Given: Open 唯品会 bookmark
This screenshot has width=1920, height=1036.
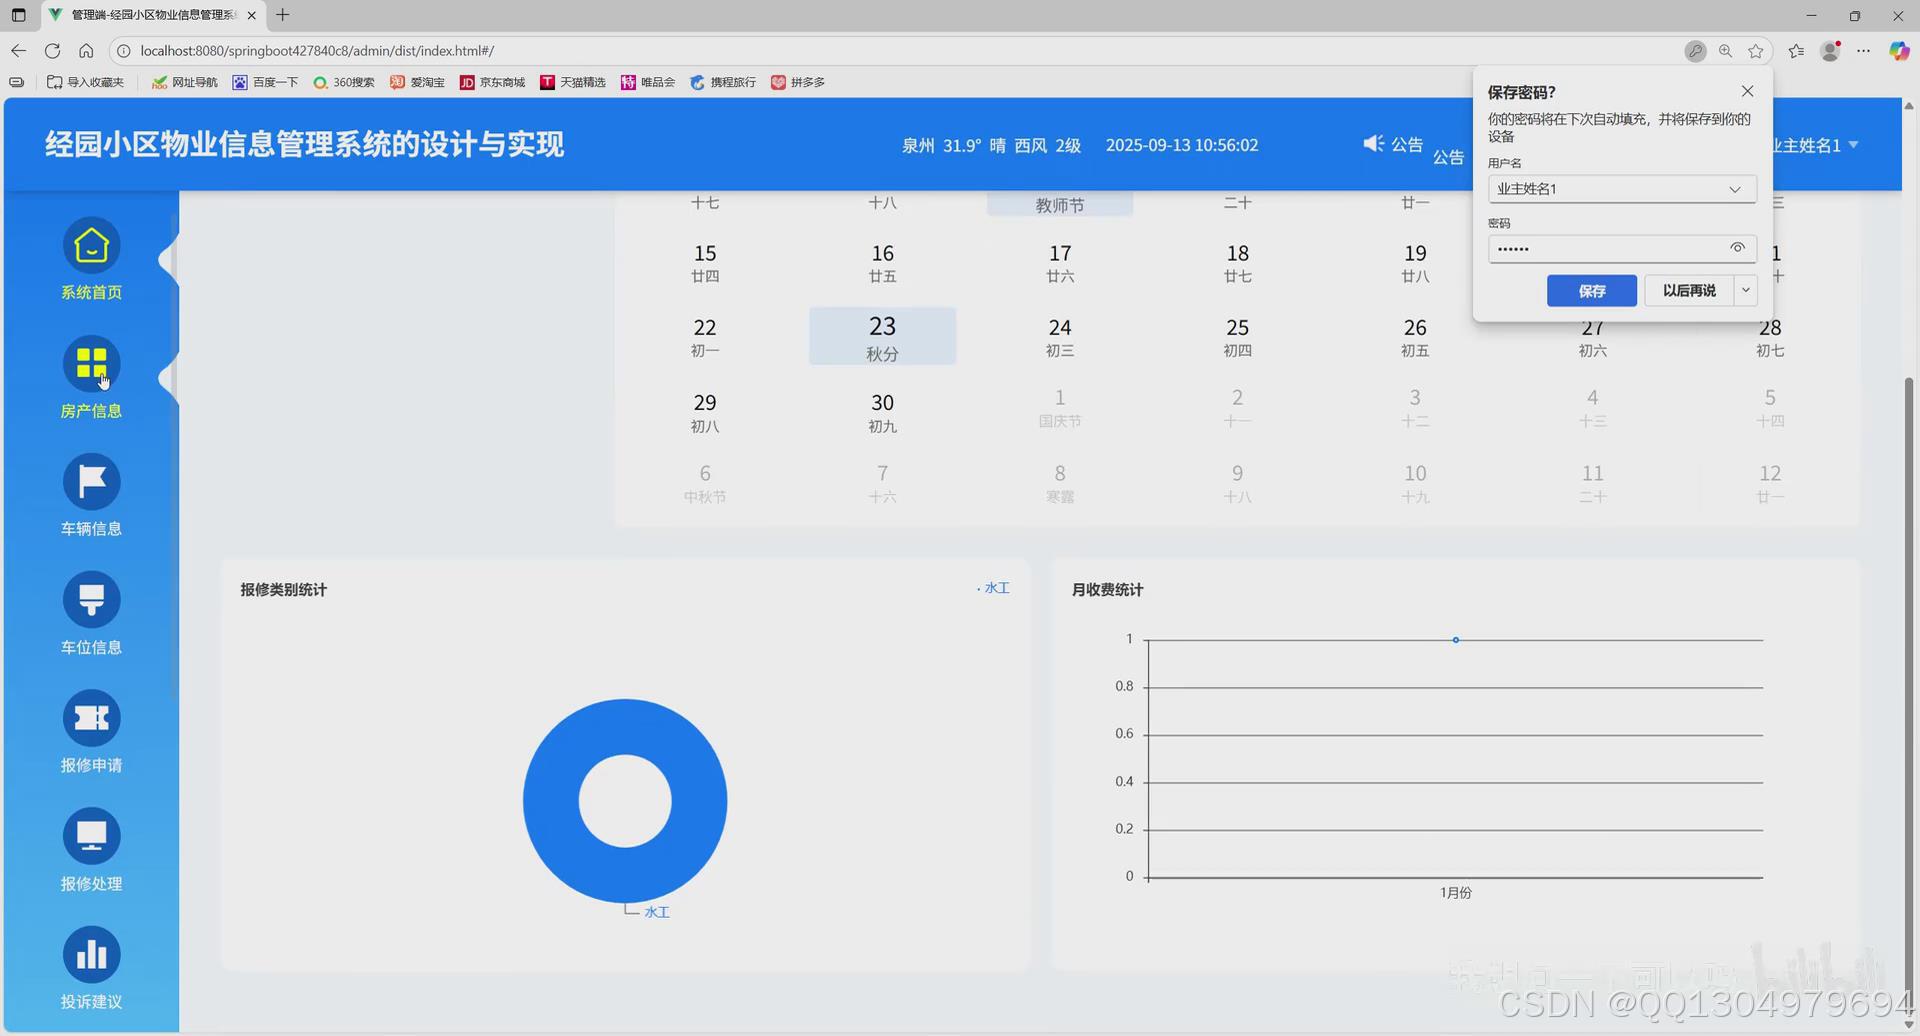Looking at the screenshot, I should pyautogui.click(x=648, y=82).
